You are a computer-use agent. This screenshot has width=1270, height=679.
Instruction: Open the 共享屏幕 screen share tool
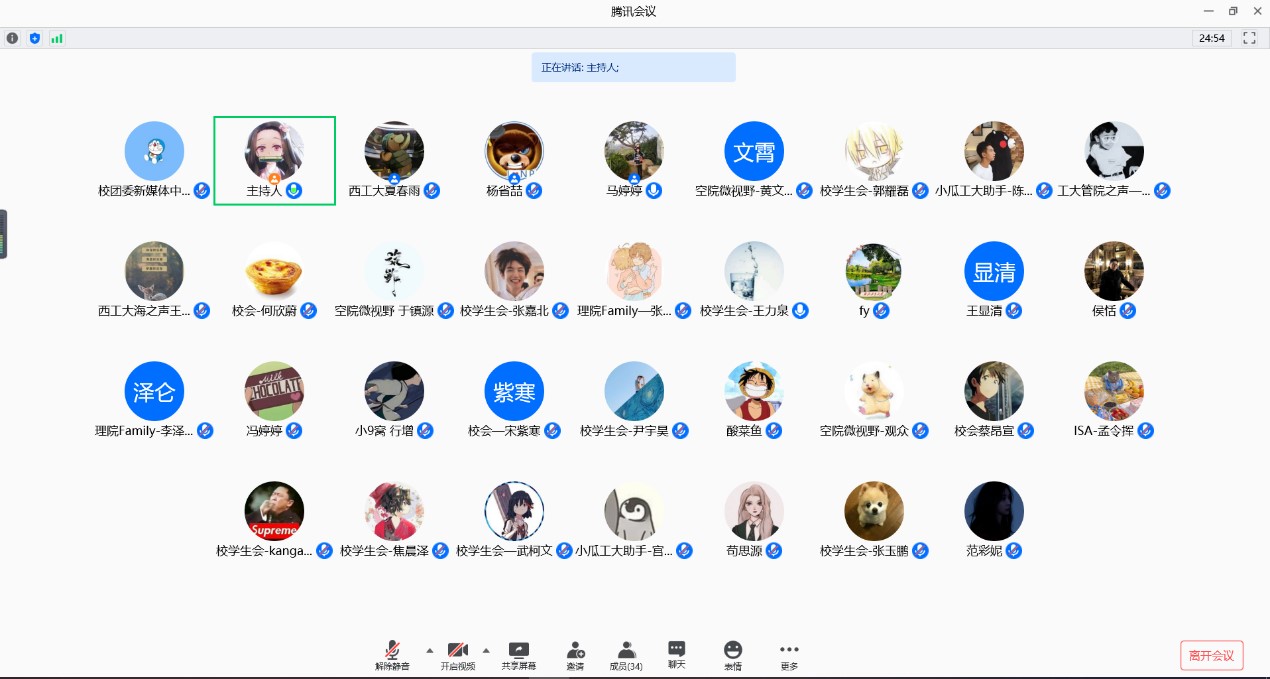pos(518,655)
